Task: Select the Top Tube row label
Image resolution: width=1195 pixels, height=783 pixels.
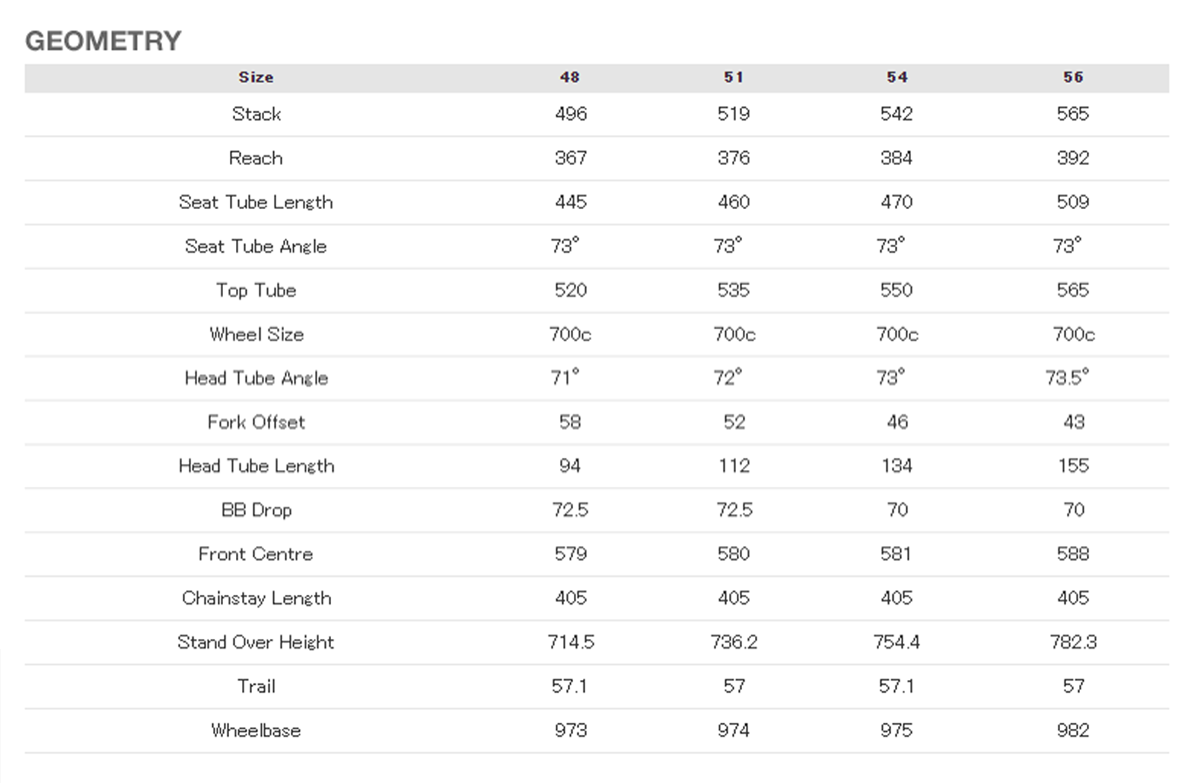Action: click(x=256, y=290)
